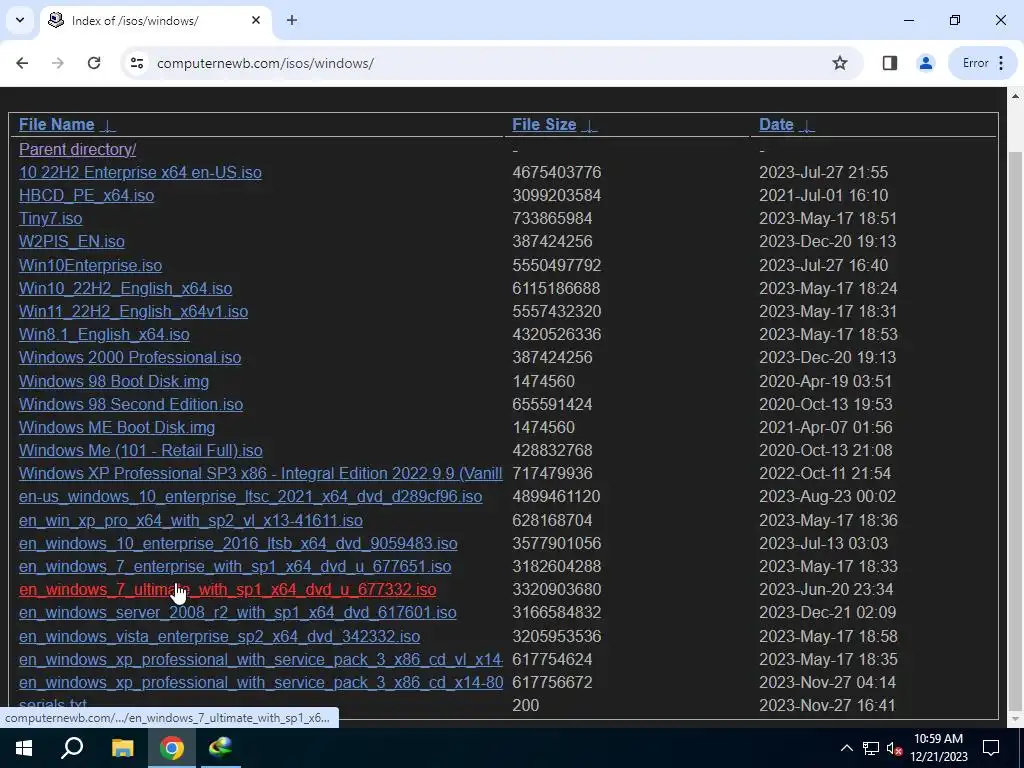1024x768 pixels.
Task: Download HBCD_PE_x64.iso
Action: point(86,195)
